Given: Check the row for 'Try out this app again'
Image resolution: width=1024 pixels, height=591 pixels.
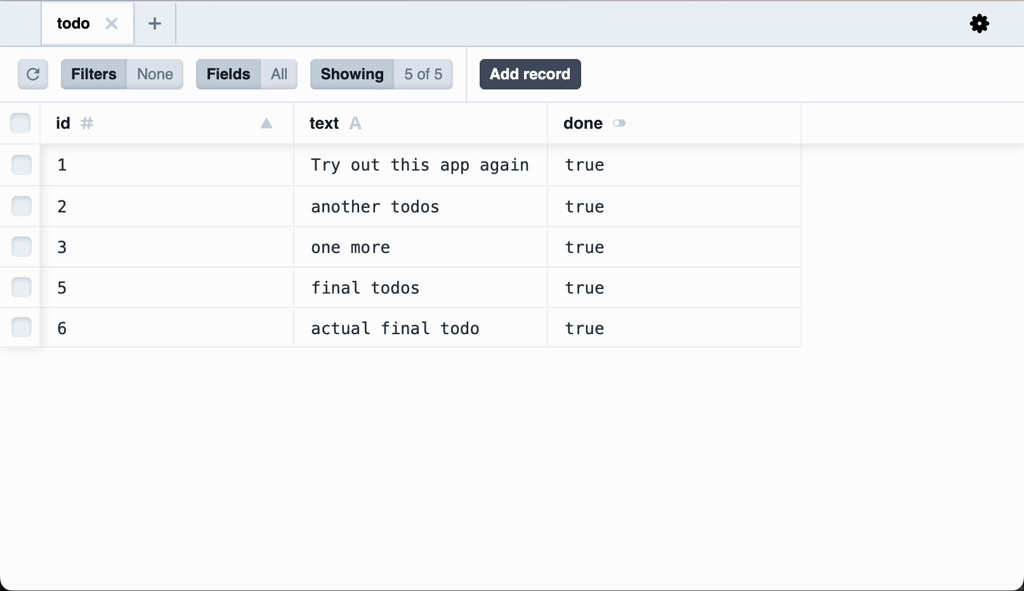Looking at the screenshot, I should click(20, 164).
